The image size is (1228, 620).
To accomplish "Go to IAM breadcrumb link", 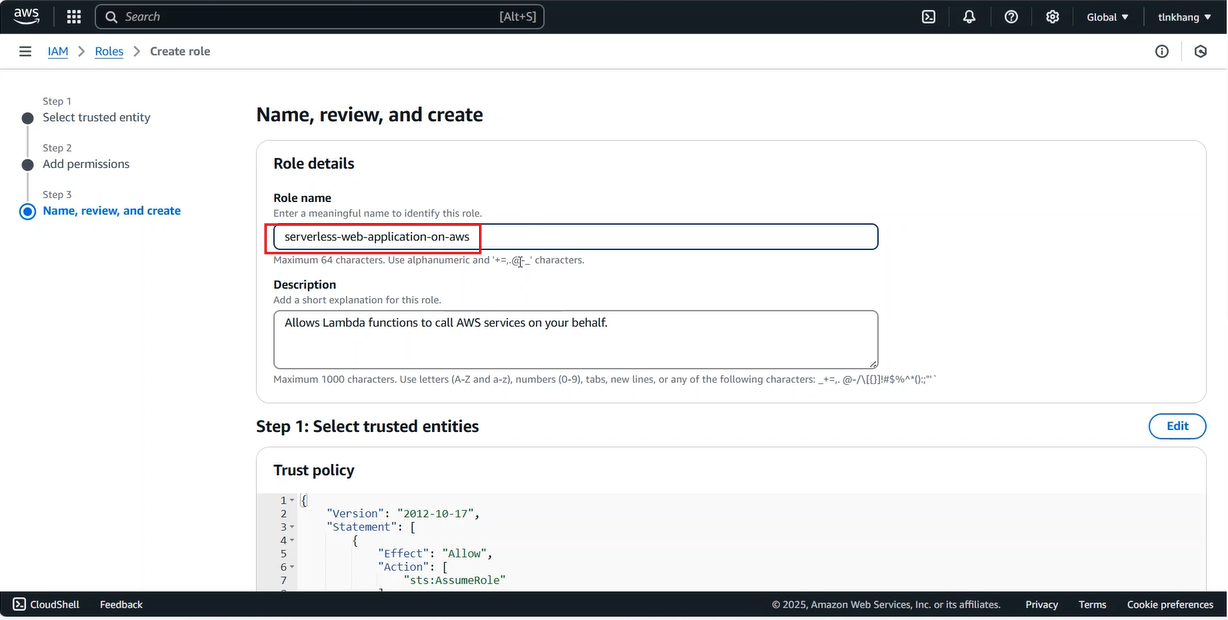I will (x=58, y=51).
